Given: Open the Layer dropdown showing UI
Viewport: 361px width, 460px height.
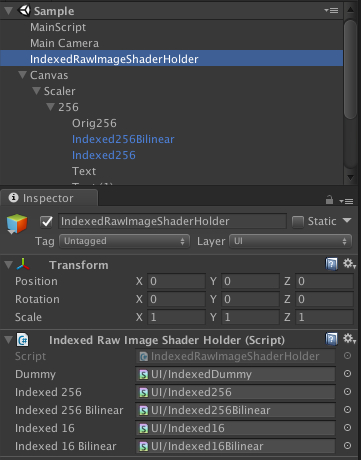Looking at the screenshot, I should [x=290, y=241].
